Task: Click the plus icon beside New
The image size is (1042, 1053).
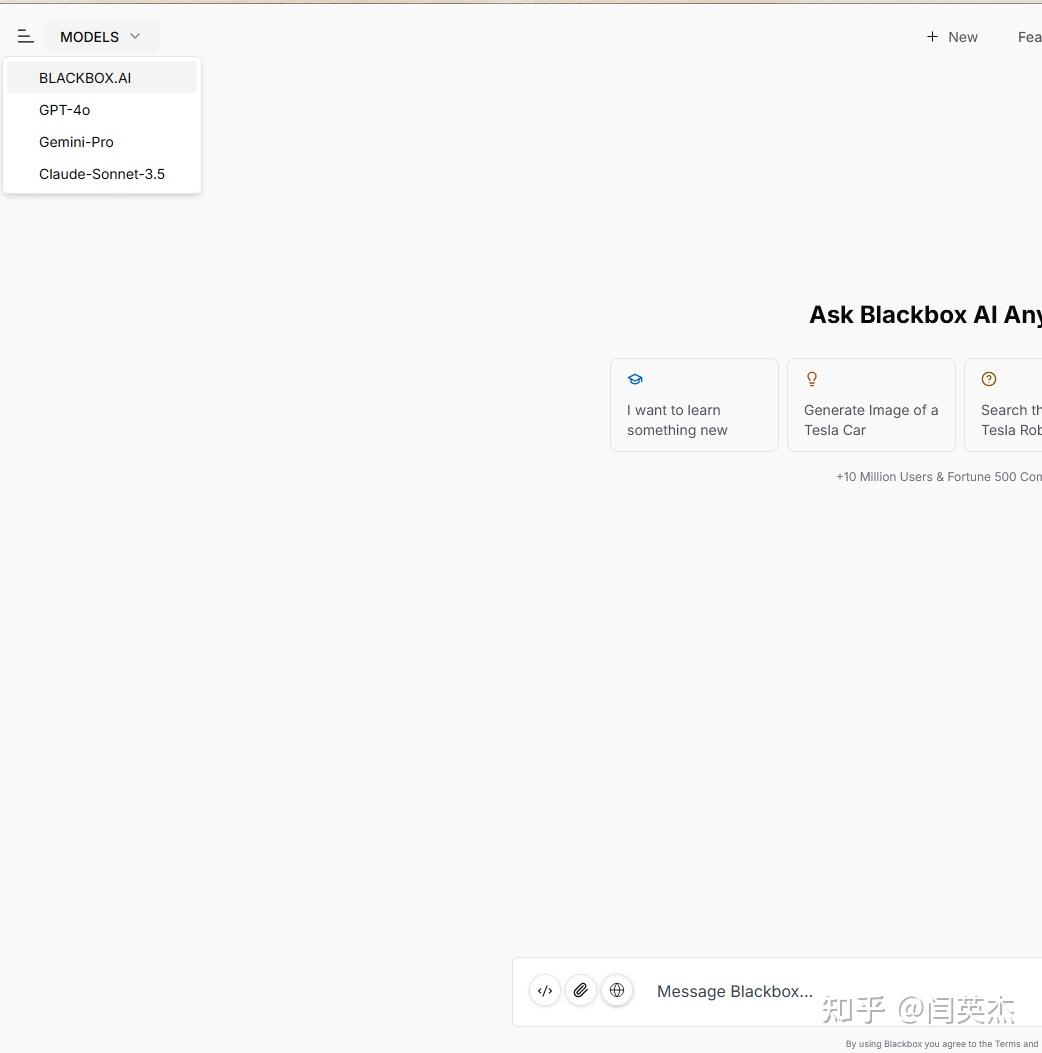Action: 933,36
